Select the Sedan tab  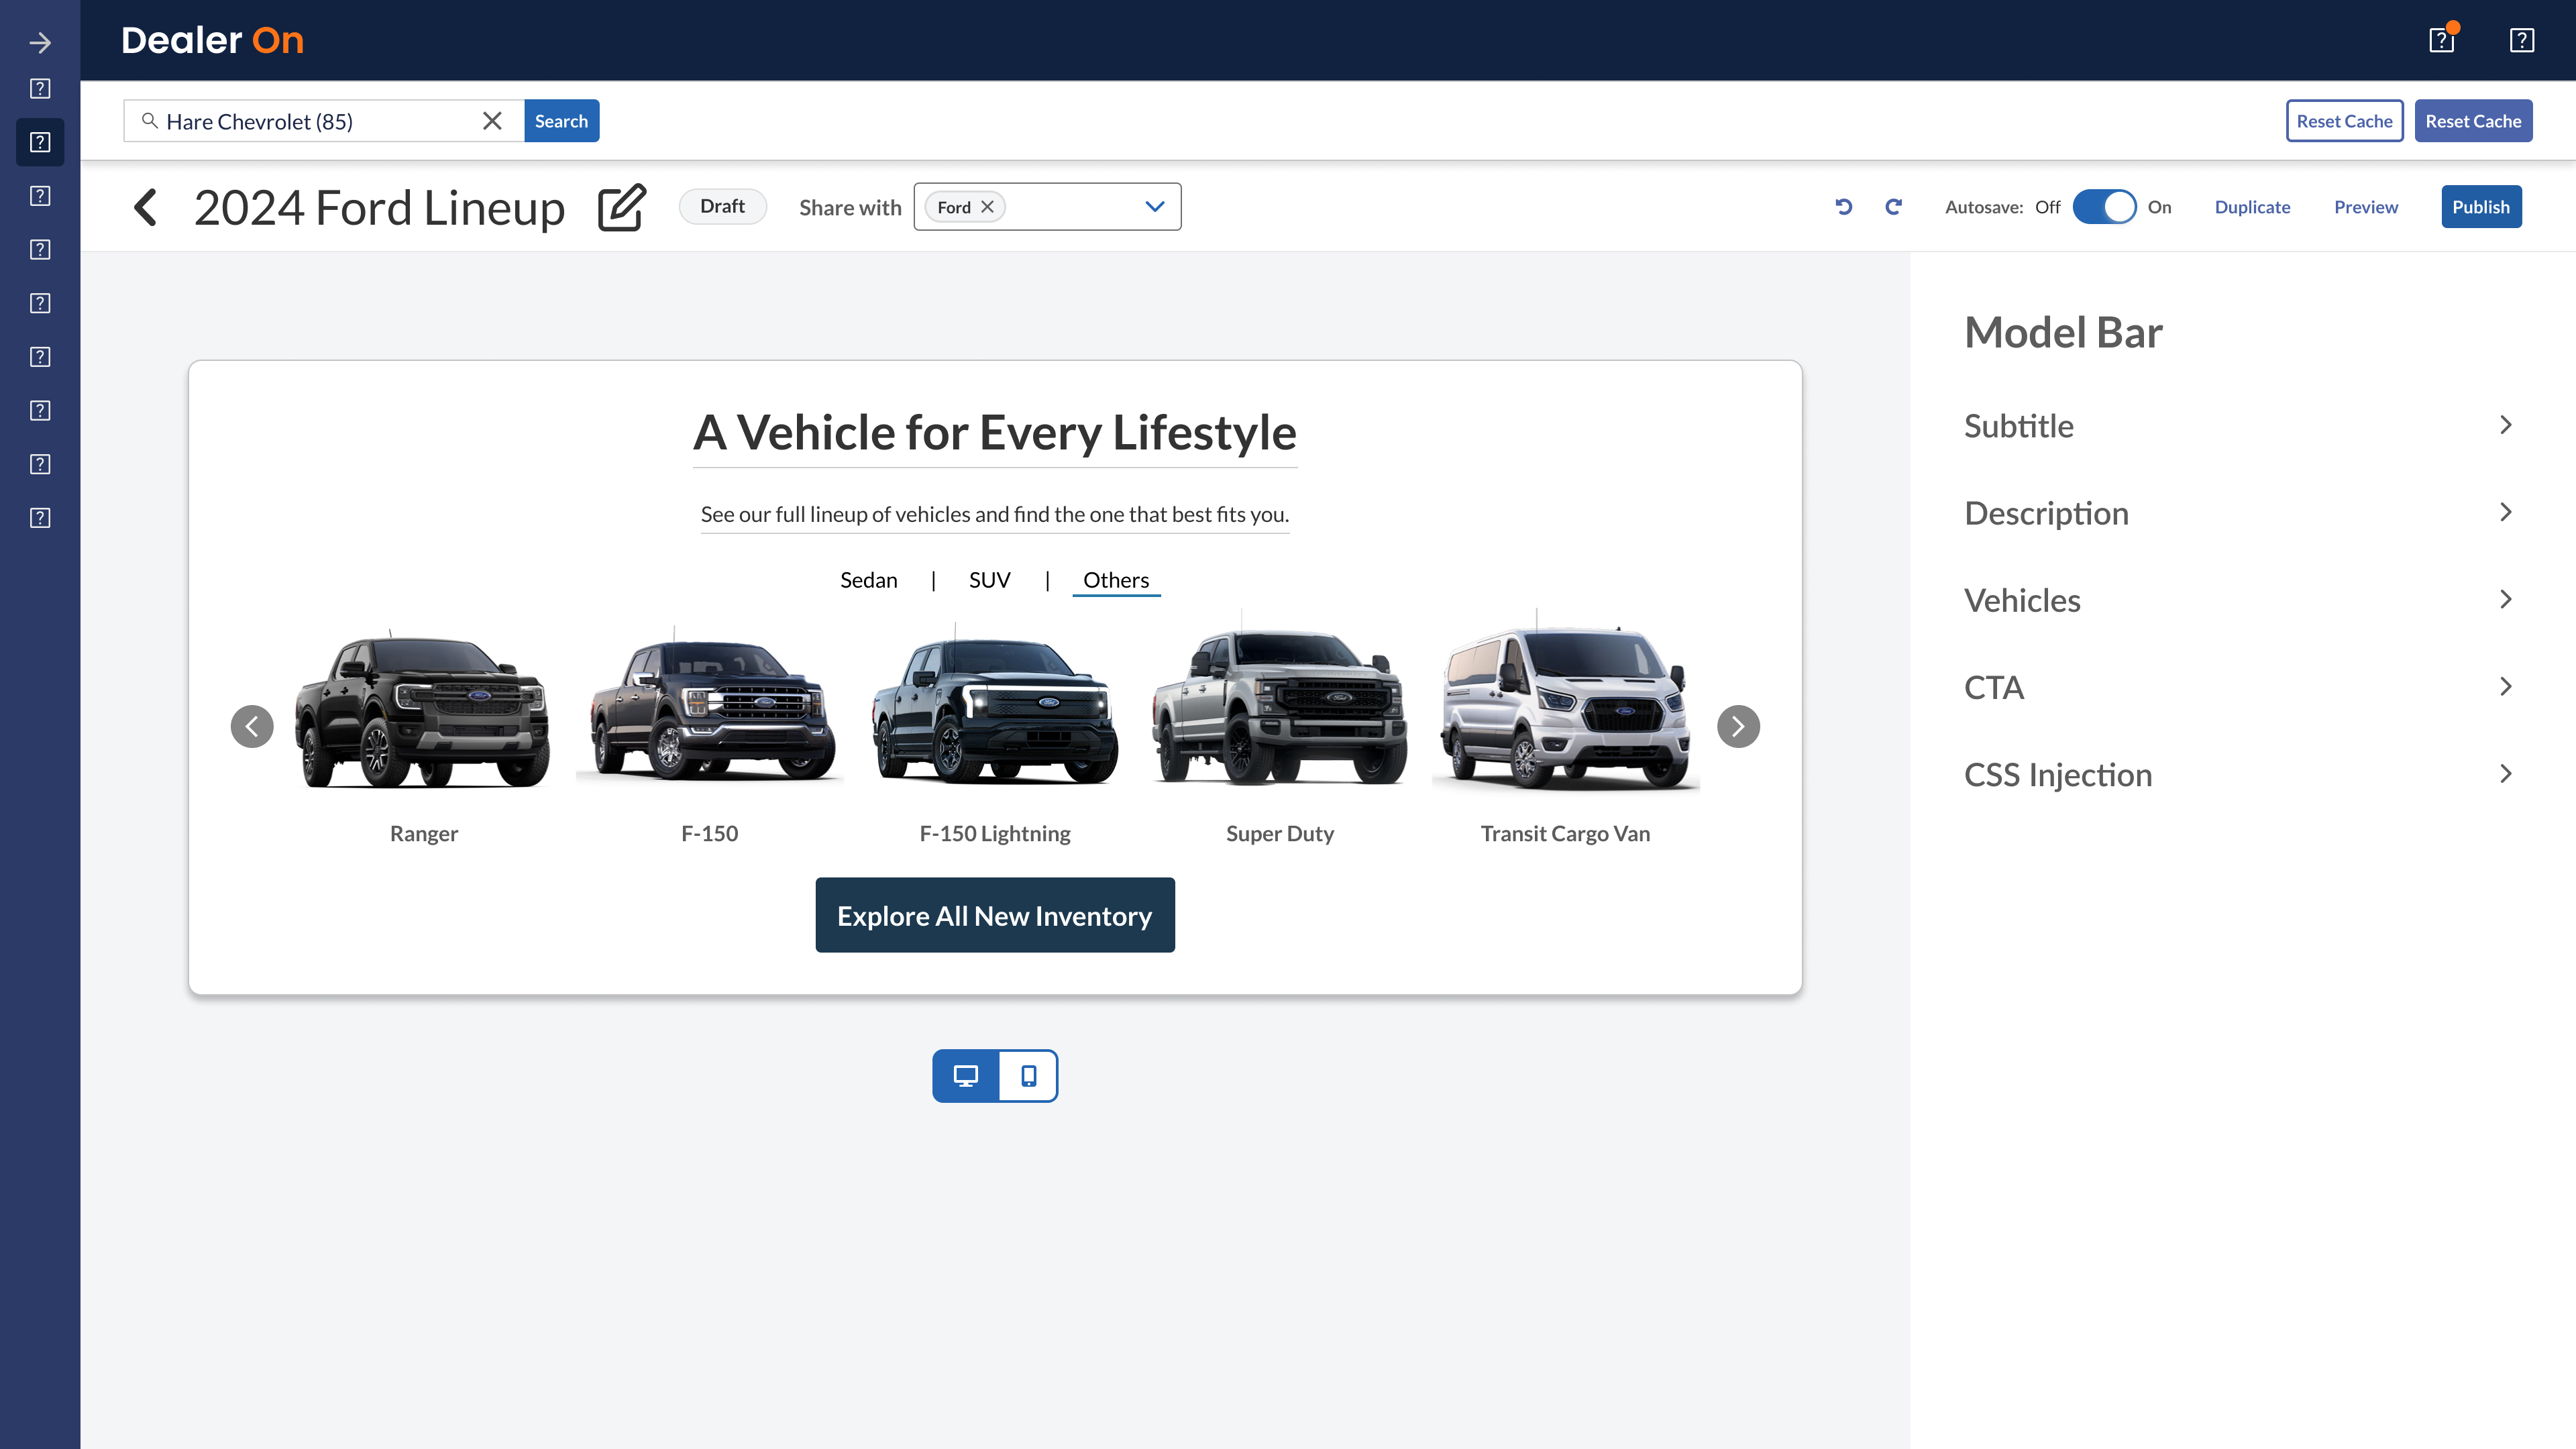[x=869, y=580]
